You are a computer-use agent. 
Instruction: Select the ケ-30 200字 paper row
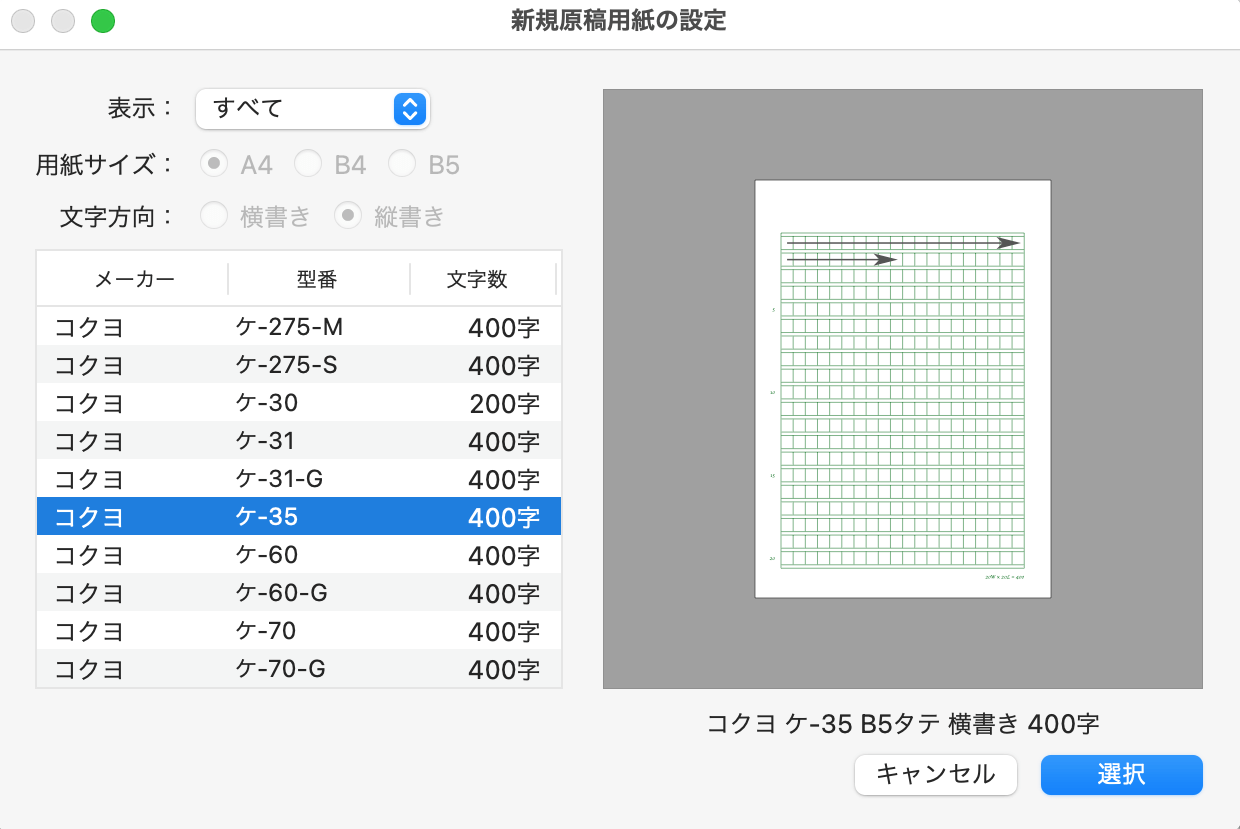[x=298, y=402]
